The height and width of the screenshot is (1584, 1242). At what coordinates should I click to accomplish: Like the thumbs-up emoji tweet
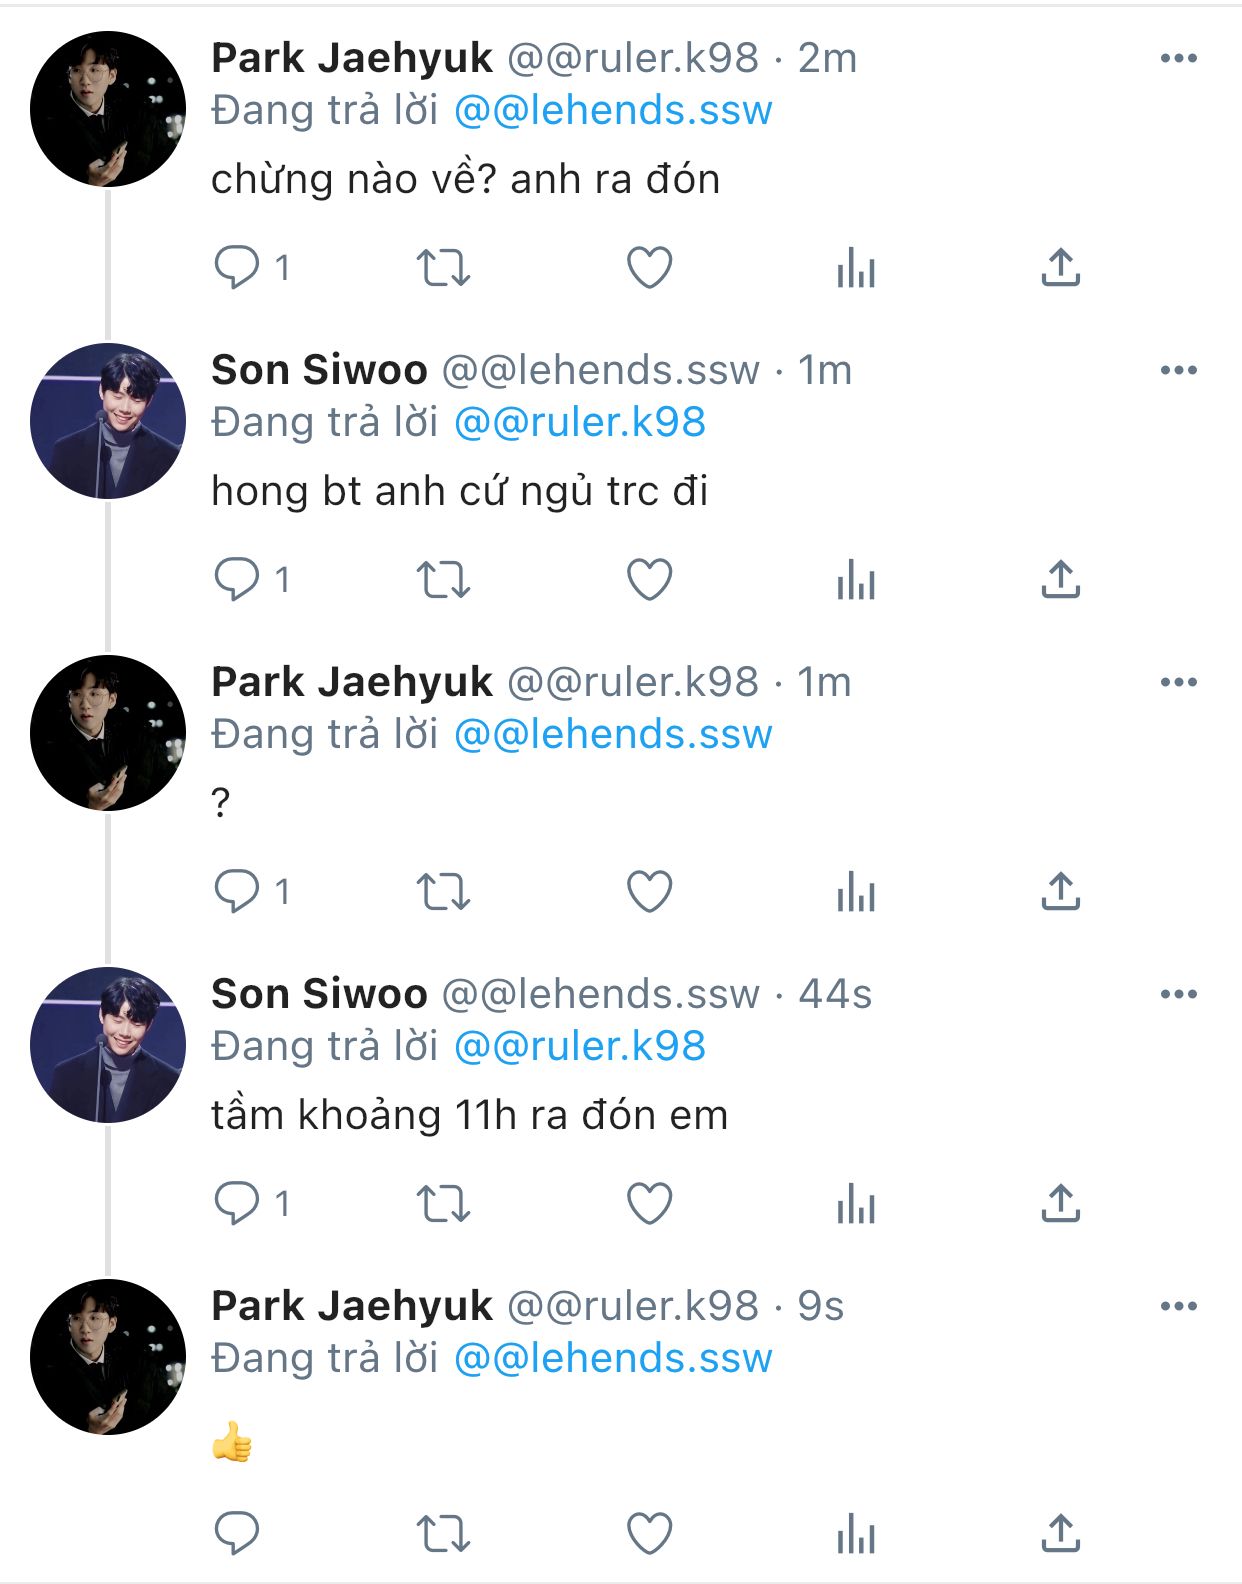(649, 1534)
